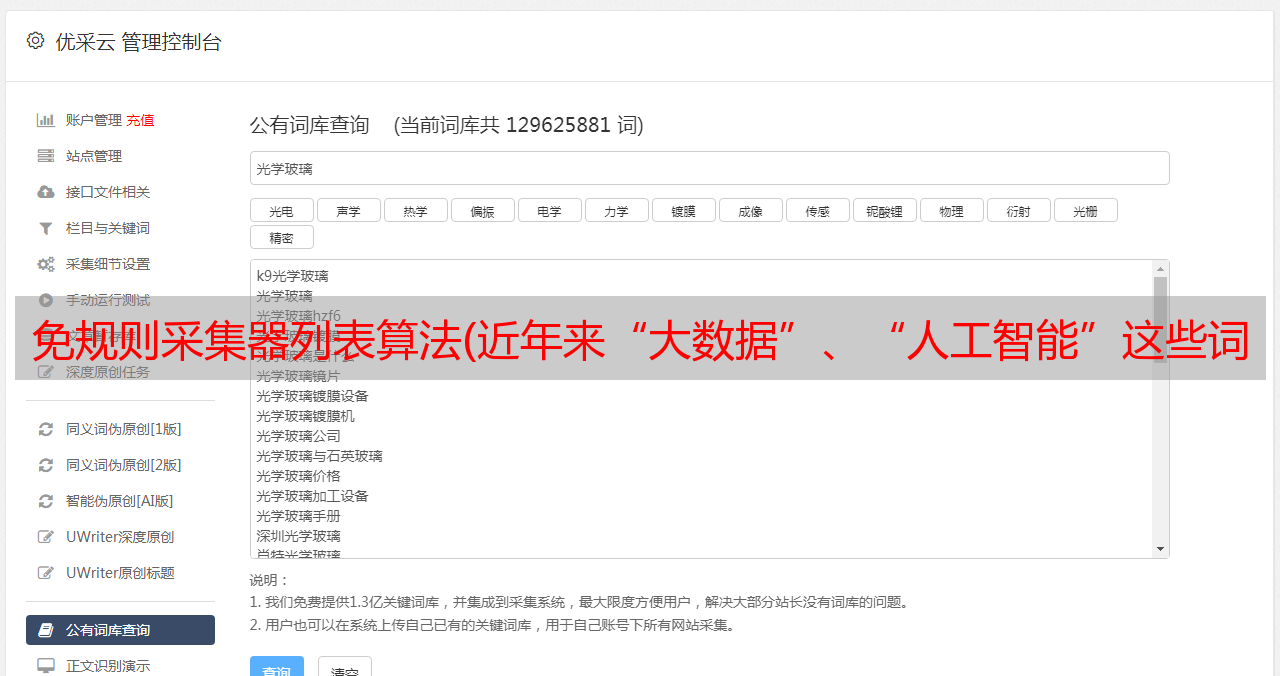Click the 光学玻璃加工设备 result row
The image size is (1280, 676).
[312, 496]
